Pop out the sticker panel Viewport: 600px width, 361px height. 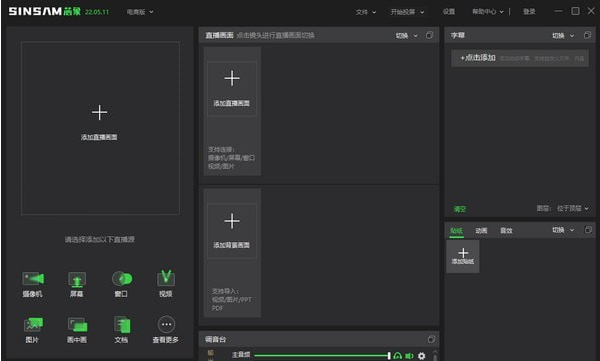[588, 230]
